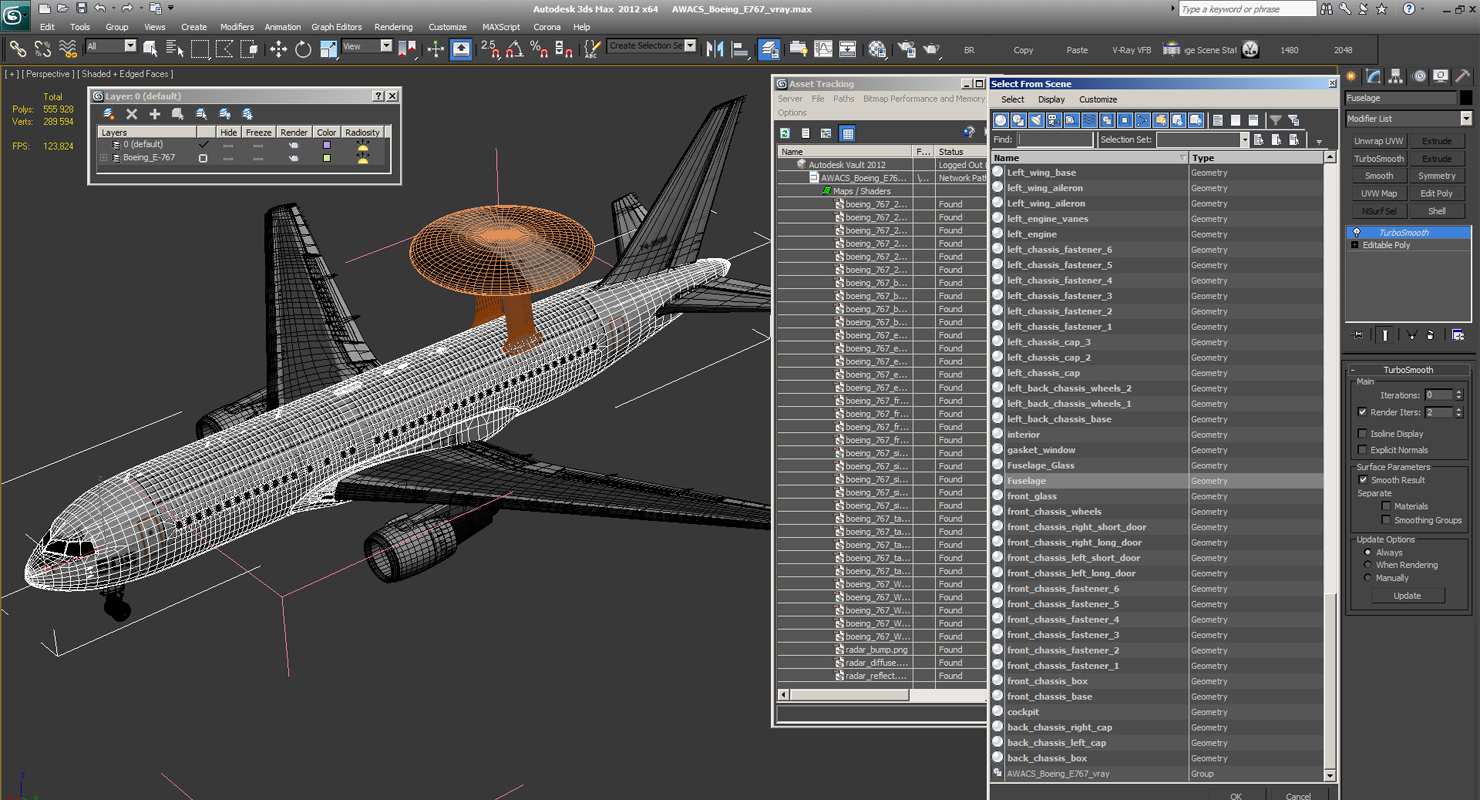Open Display menu in Select From Scene

[x=1051, y=99]
